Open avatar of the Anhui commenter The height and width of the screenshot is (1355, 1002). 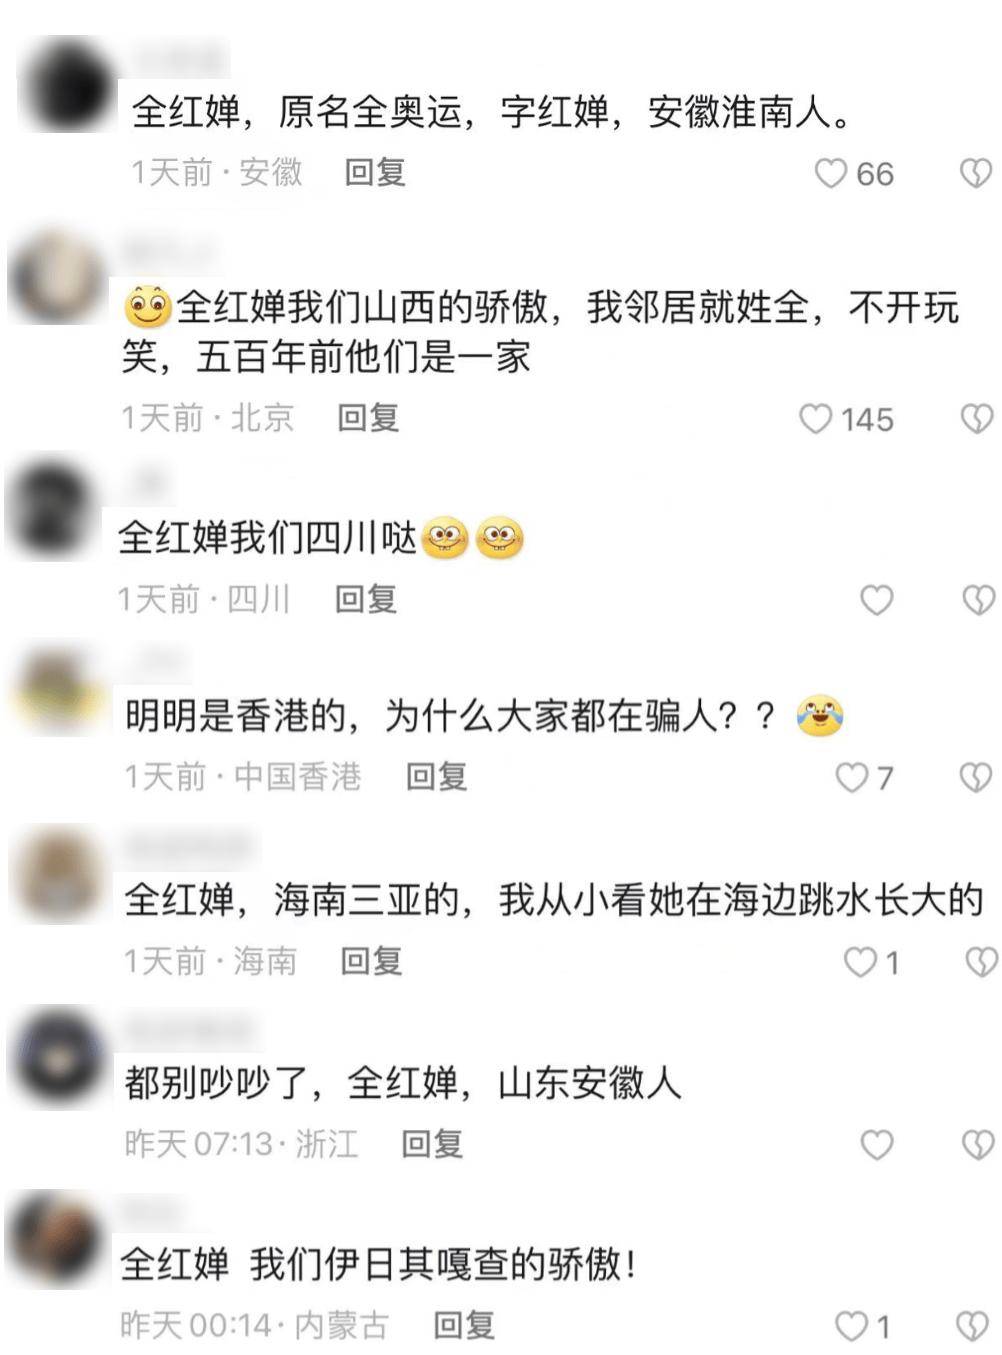point(67,84)
